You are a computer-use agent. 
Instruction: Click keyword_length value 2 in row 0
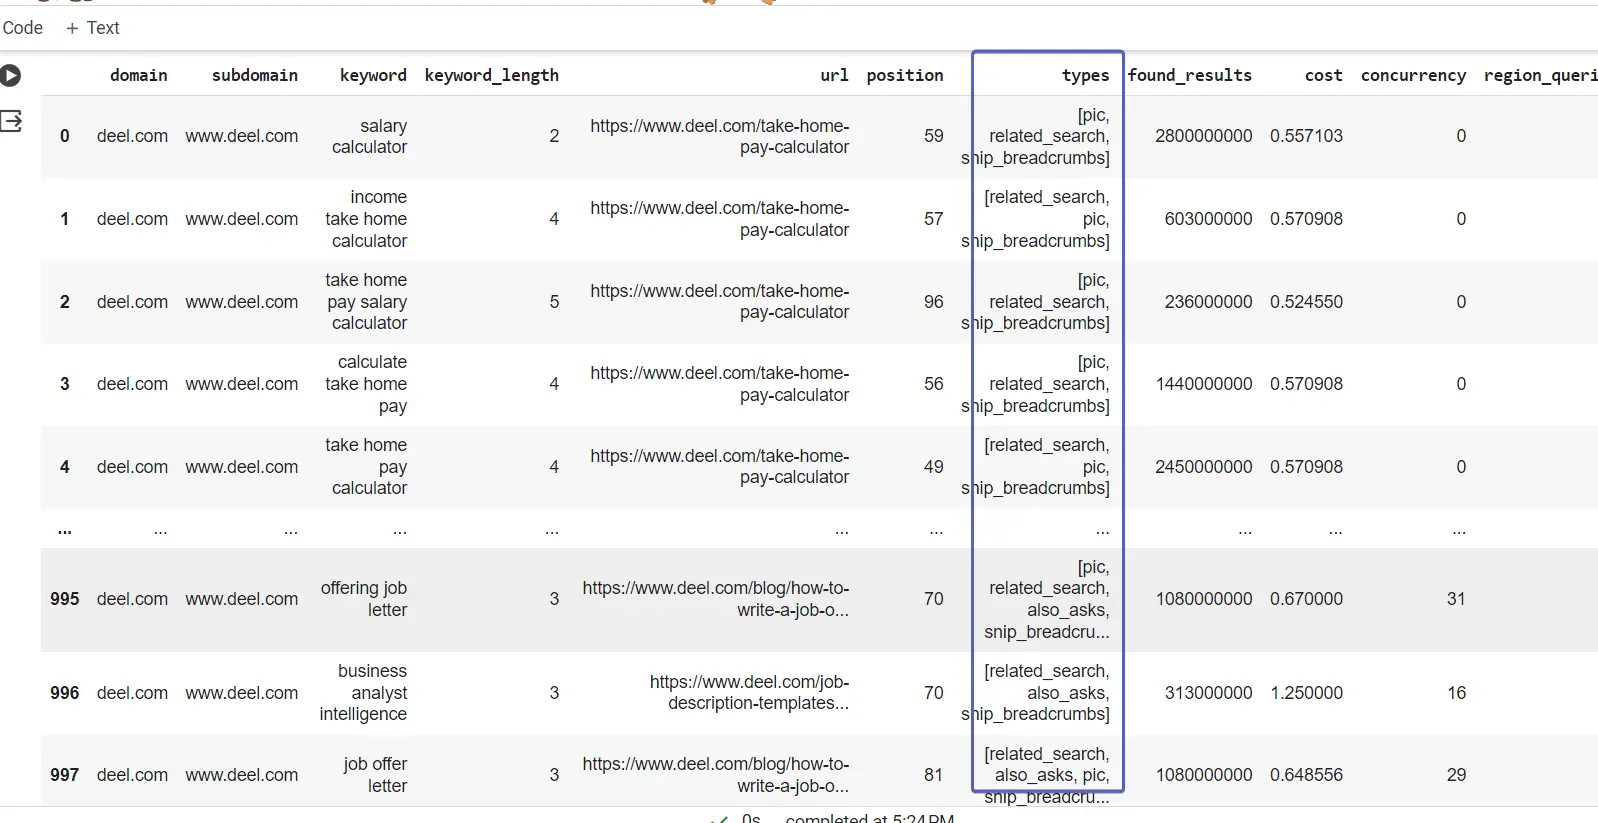tap(554, 136)
